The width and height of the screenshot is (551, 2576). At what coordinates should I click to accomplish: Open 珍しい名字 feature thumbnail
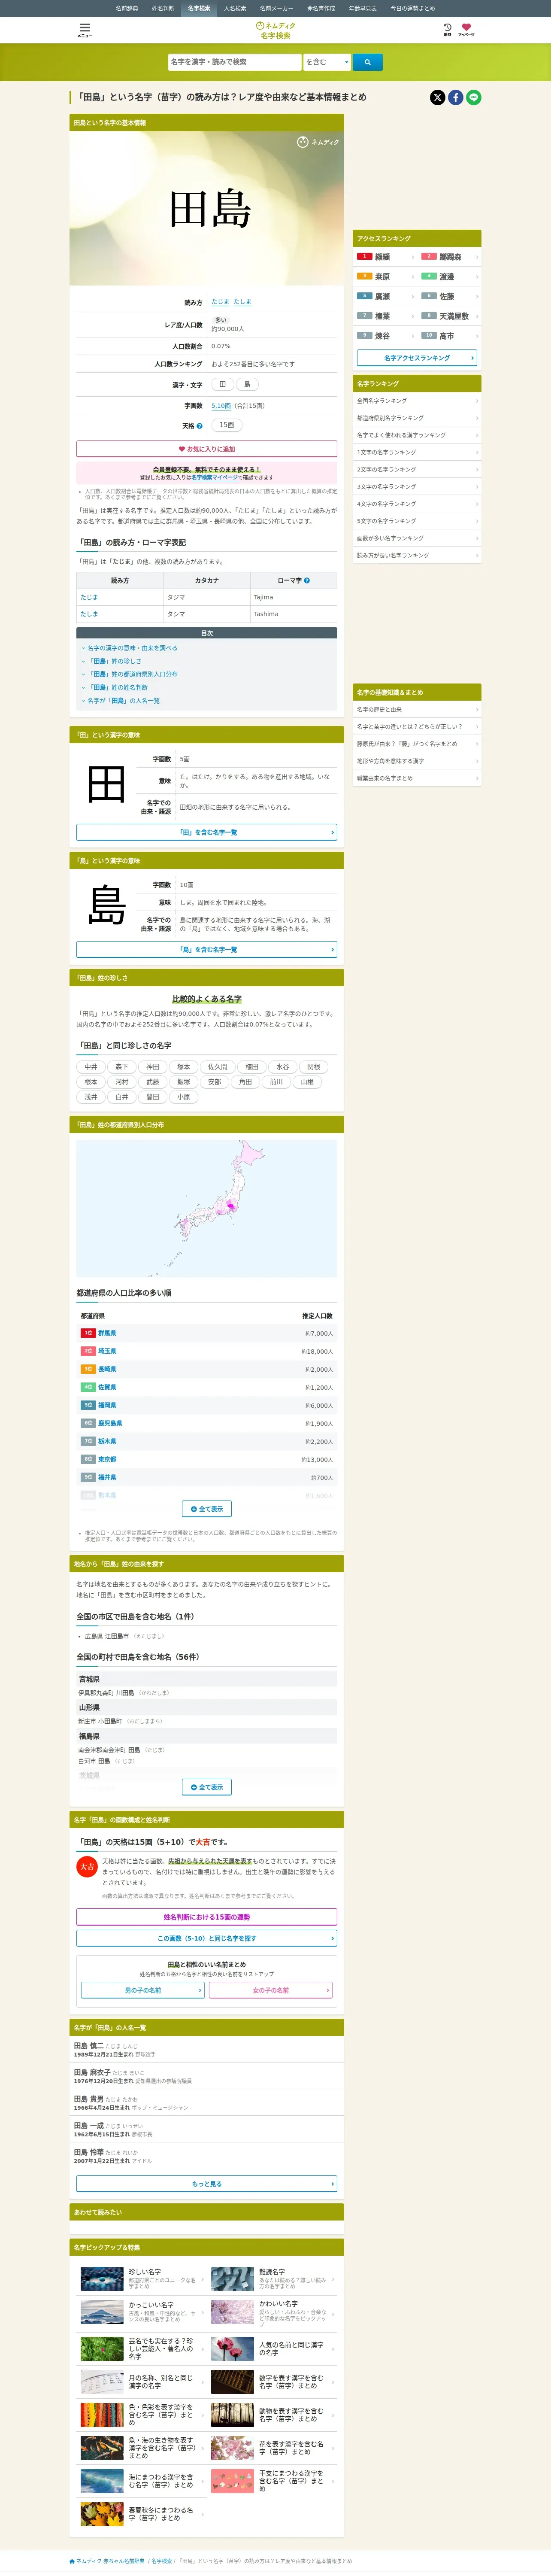pos(102,2279)
